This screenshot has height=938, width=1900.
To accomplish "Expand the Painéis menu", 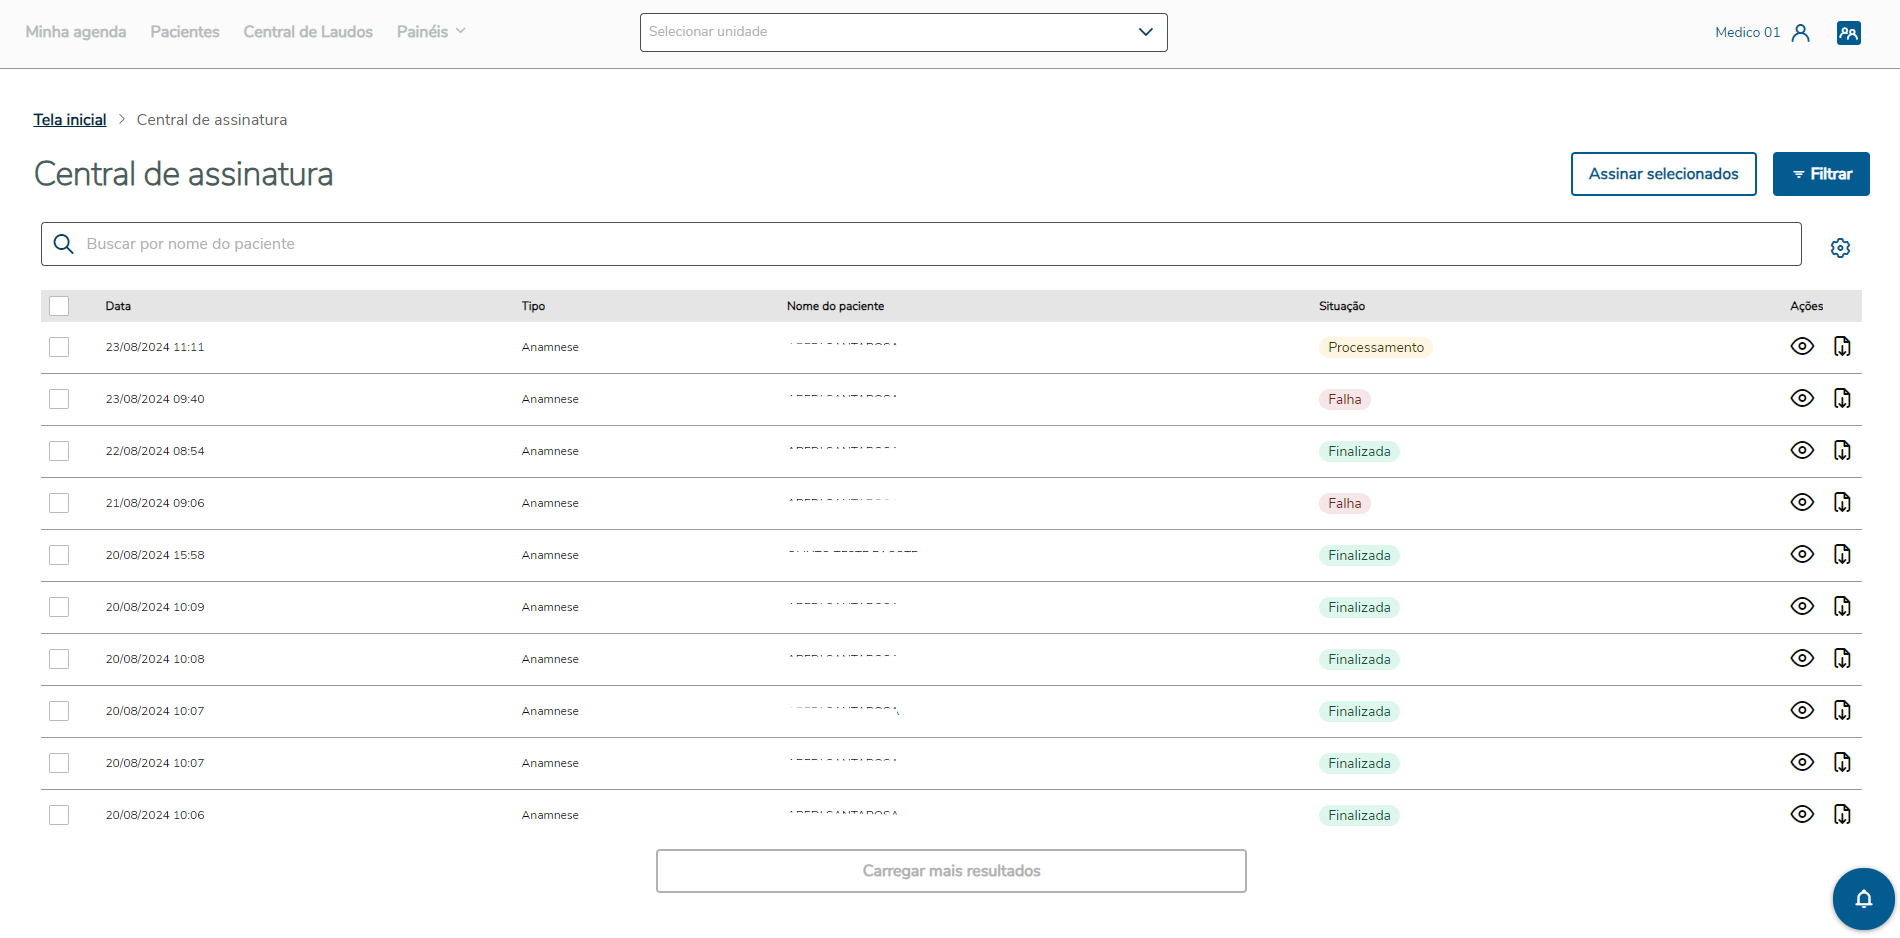I will tap(431, 32).
